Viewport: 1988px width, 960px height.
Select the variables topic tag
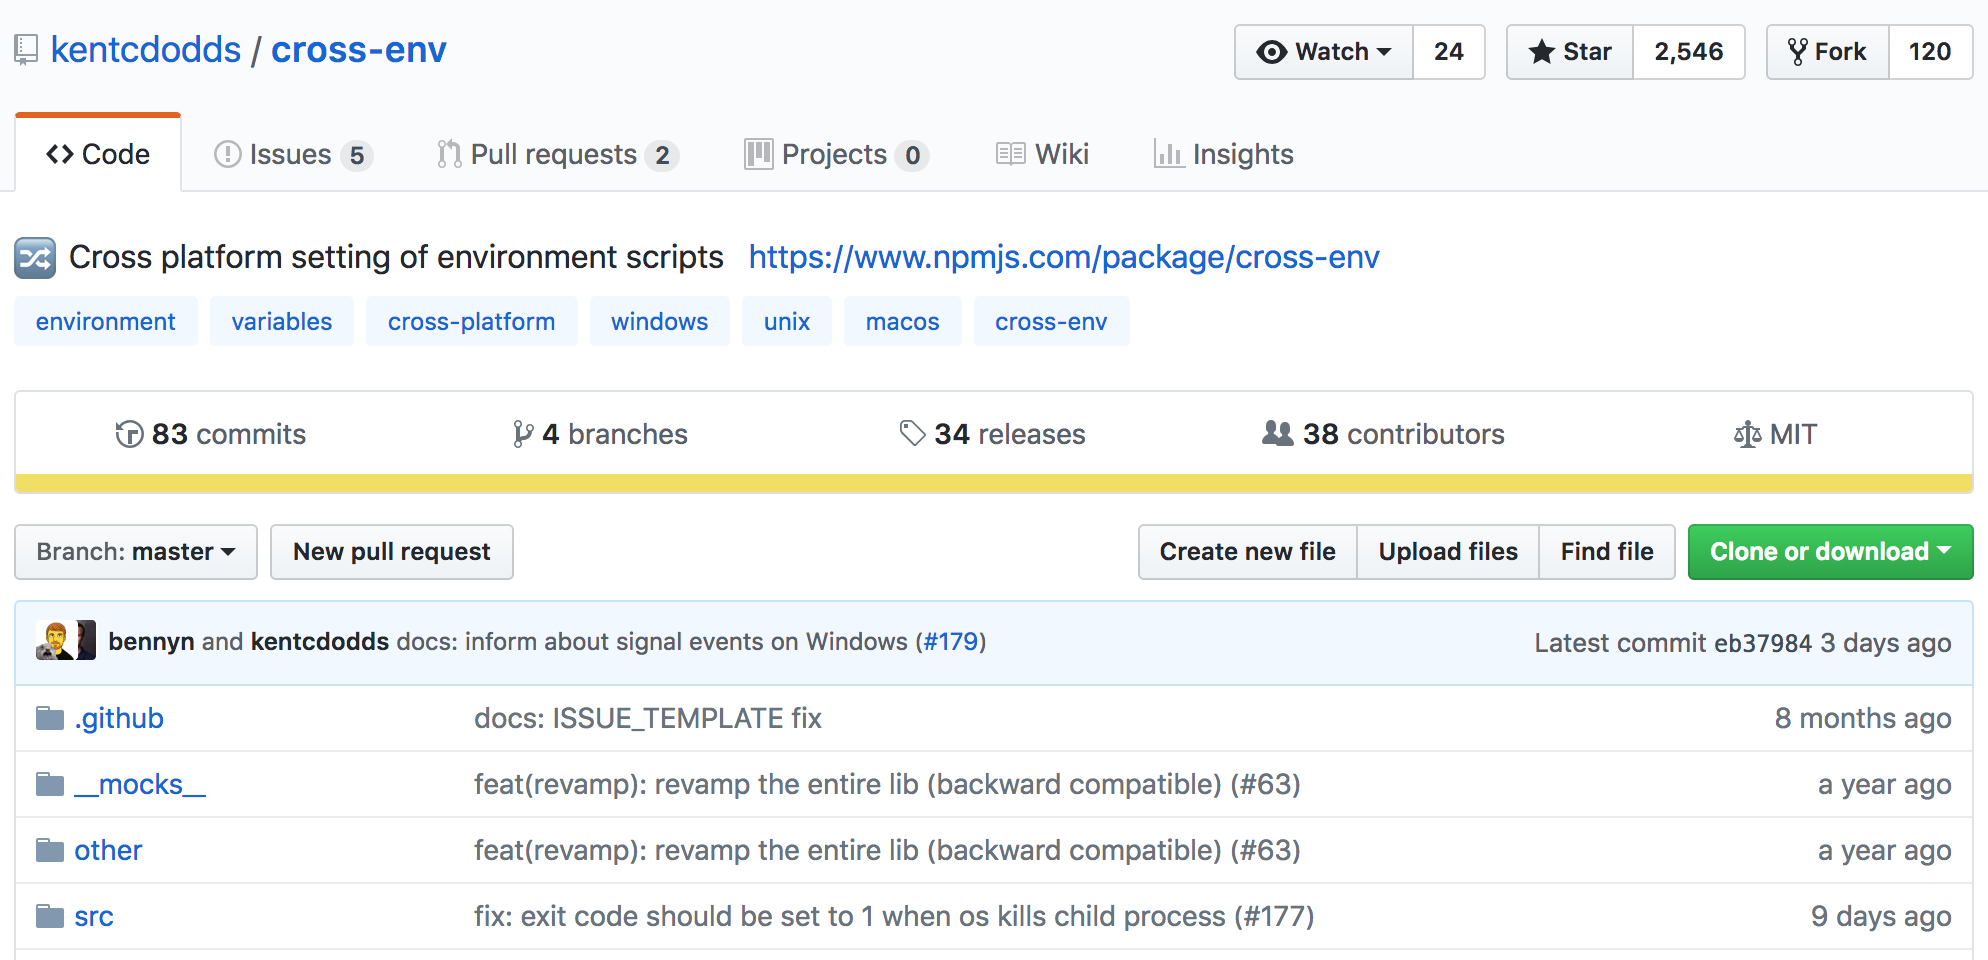point(282,321)
